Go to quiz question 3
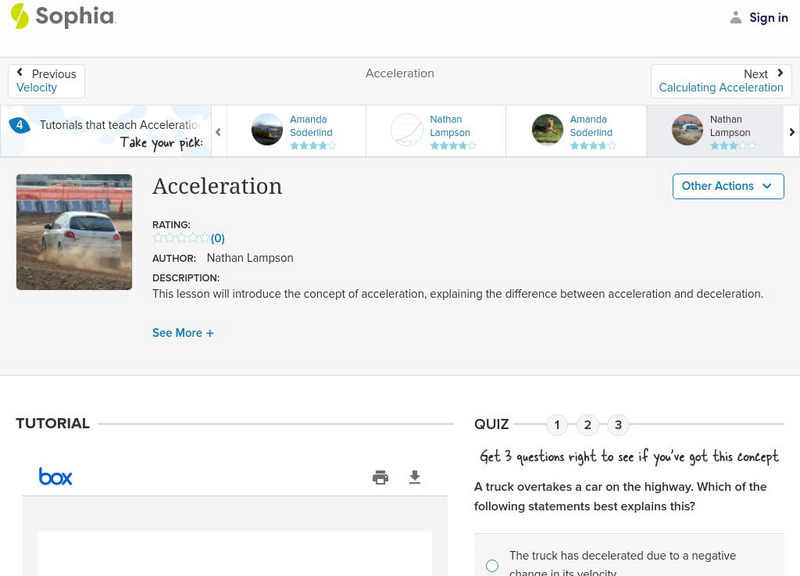 click(618, 425)
